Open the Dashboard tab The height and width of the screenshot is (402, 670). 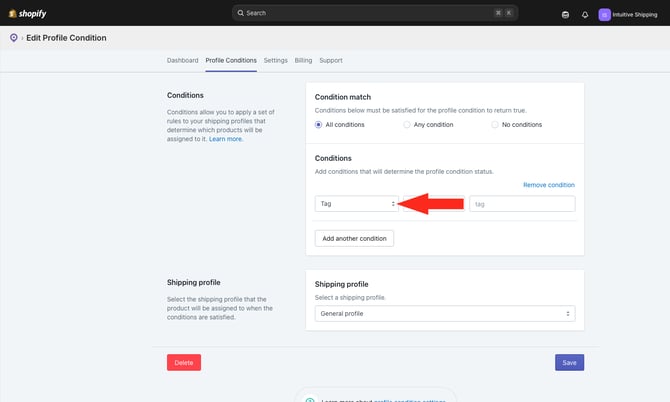click(182, 60)
